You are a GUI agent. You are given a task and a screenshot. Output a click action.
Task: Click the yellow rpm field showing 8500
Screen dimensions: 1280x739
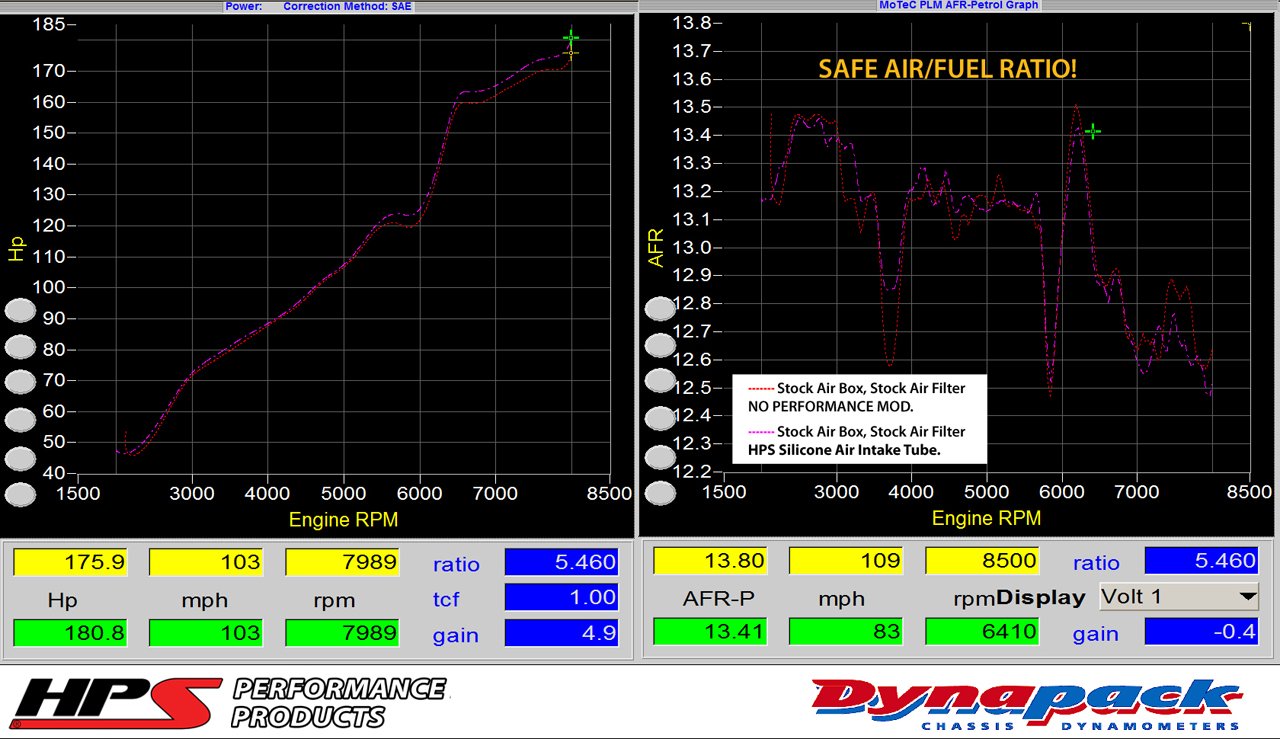(983, 561)
